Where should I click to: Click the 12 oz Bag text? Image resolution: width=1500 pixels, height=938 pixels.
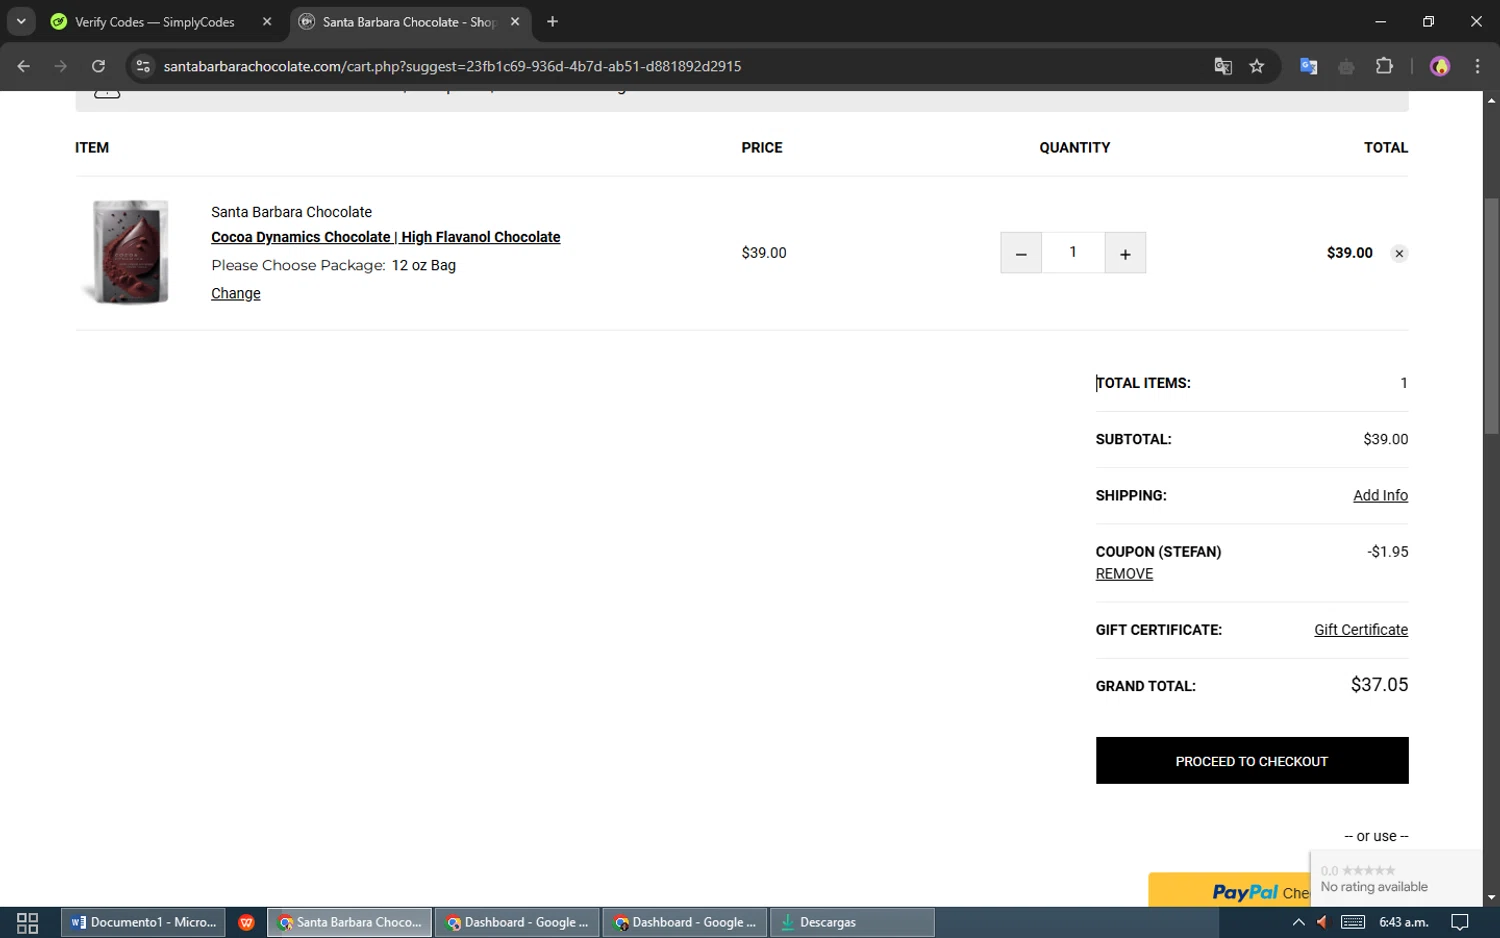[x=424, y=265]
